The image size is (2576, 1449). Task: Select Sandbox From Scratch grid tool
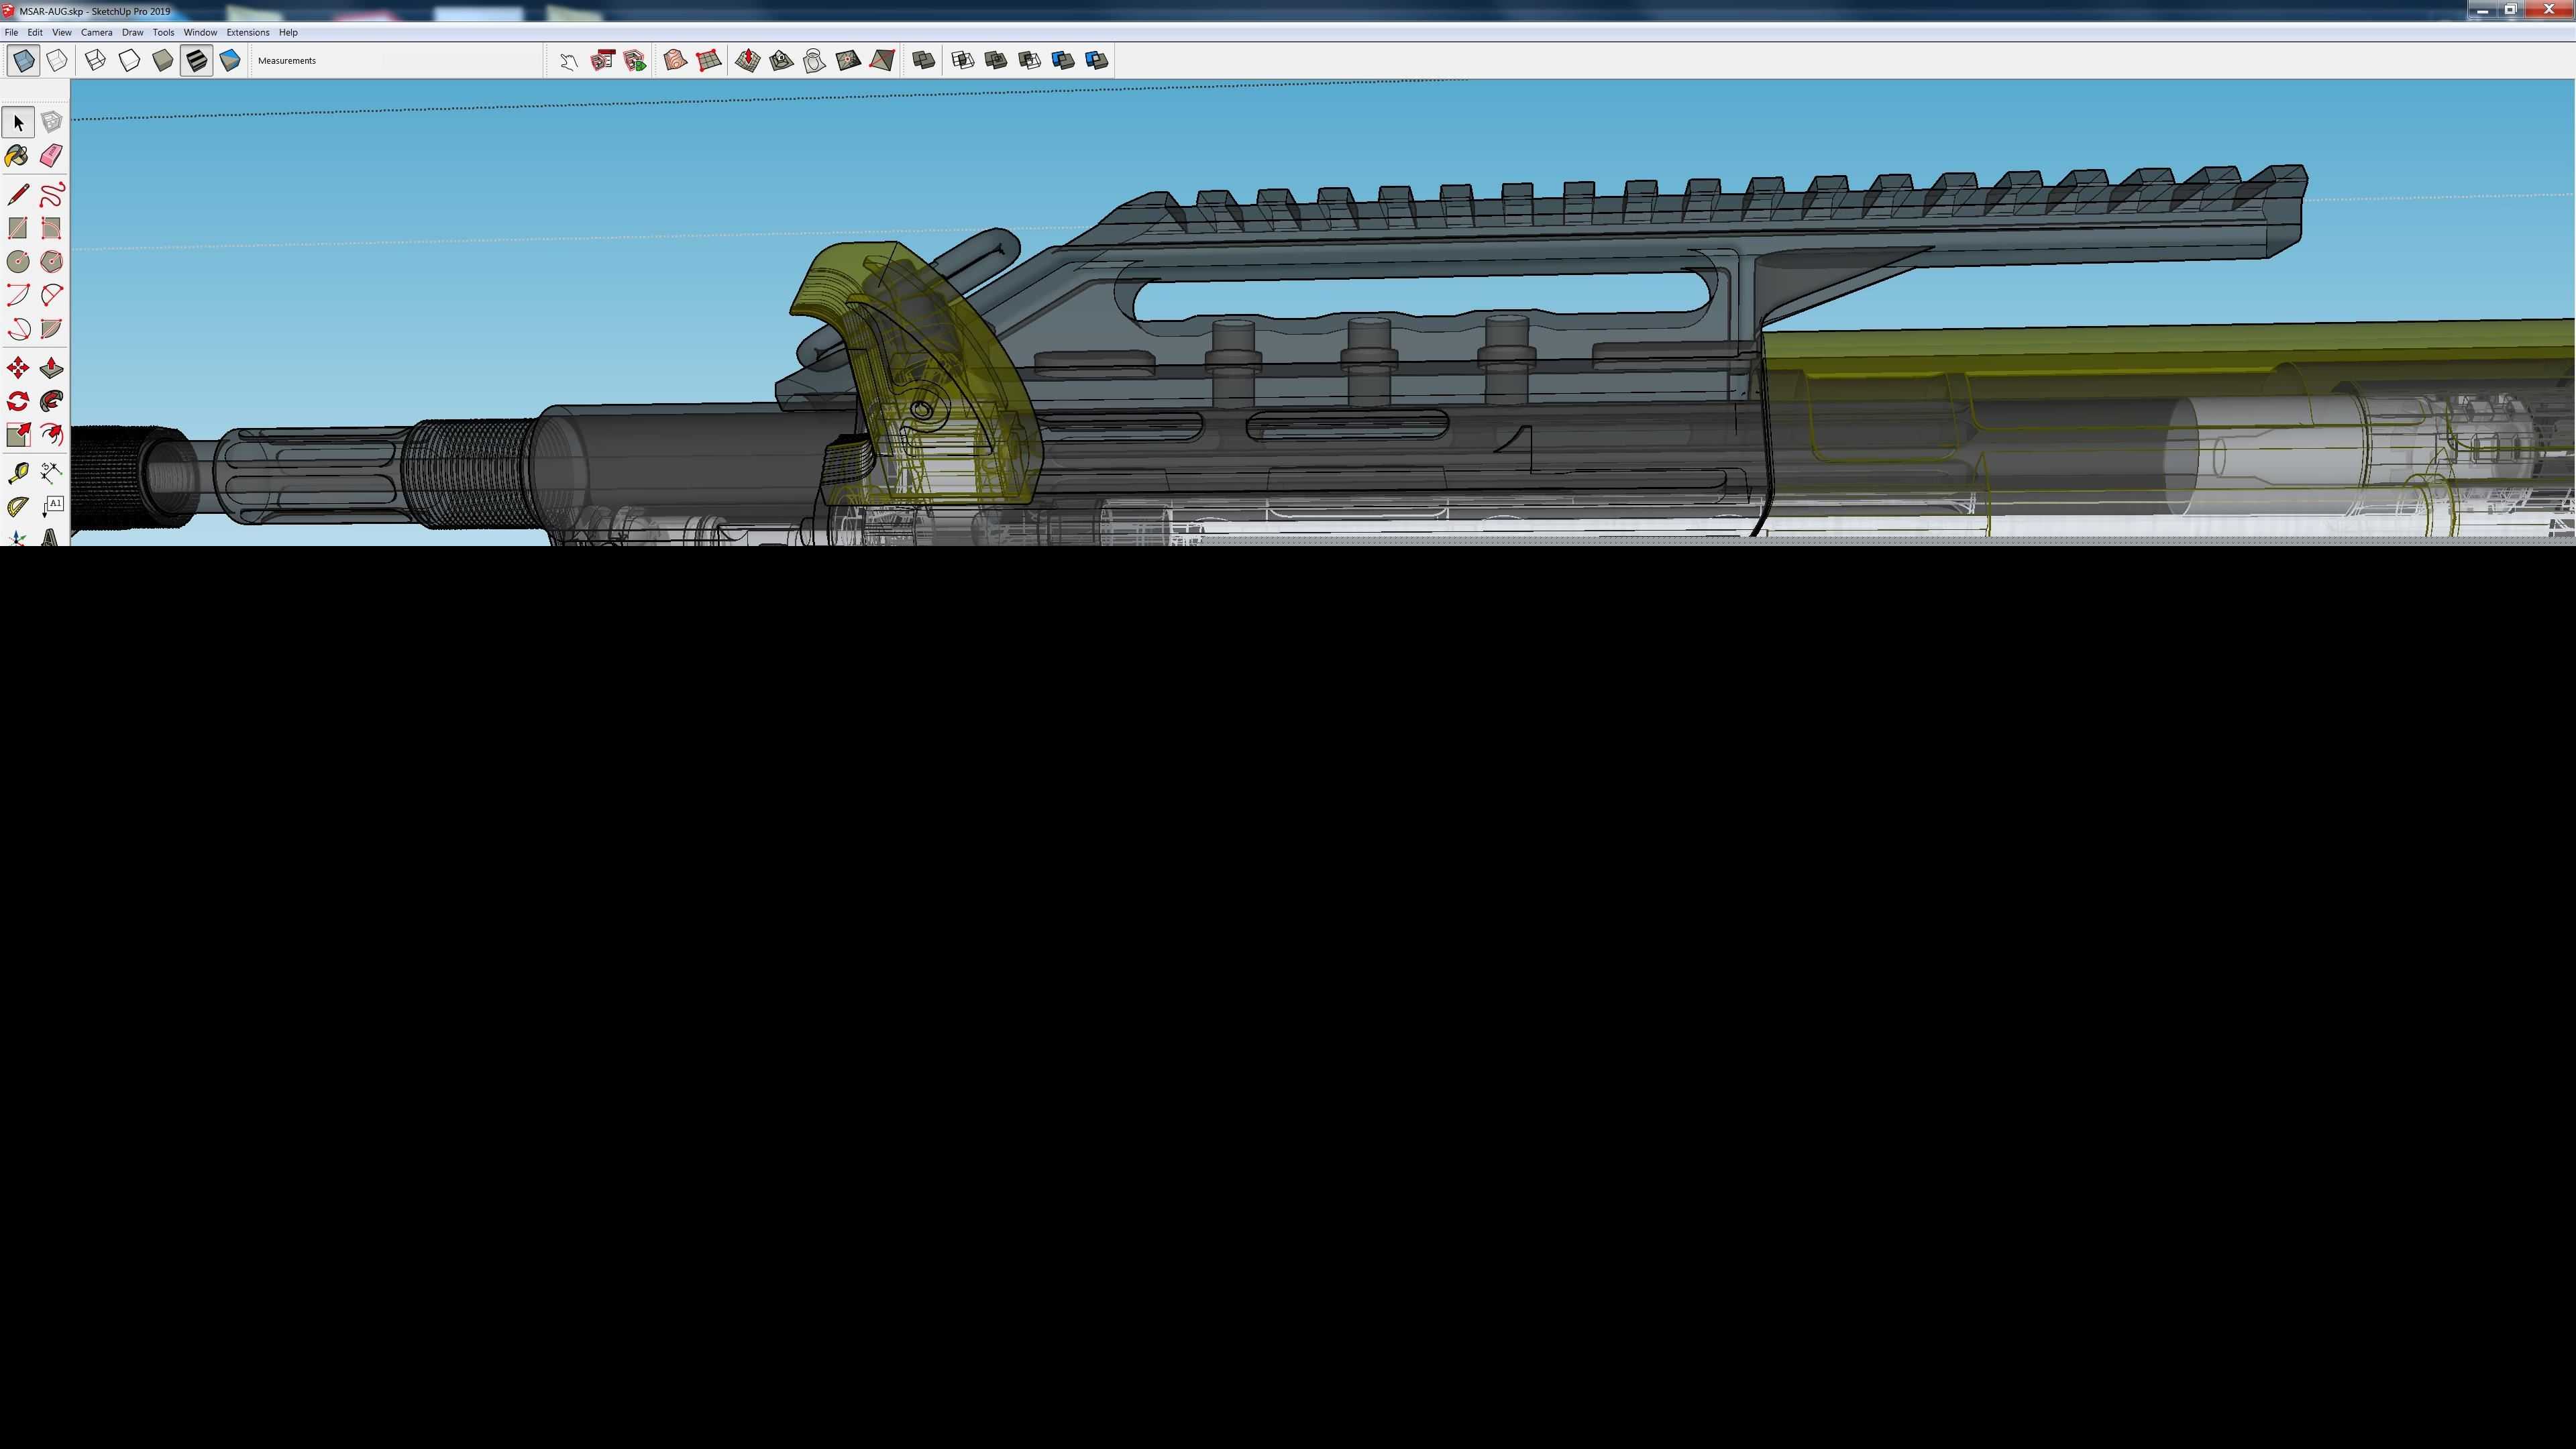tap(709, 61)
